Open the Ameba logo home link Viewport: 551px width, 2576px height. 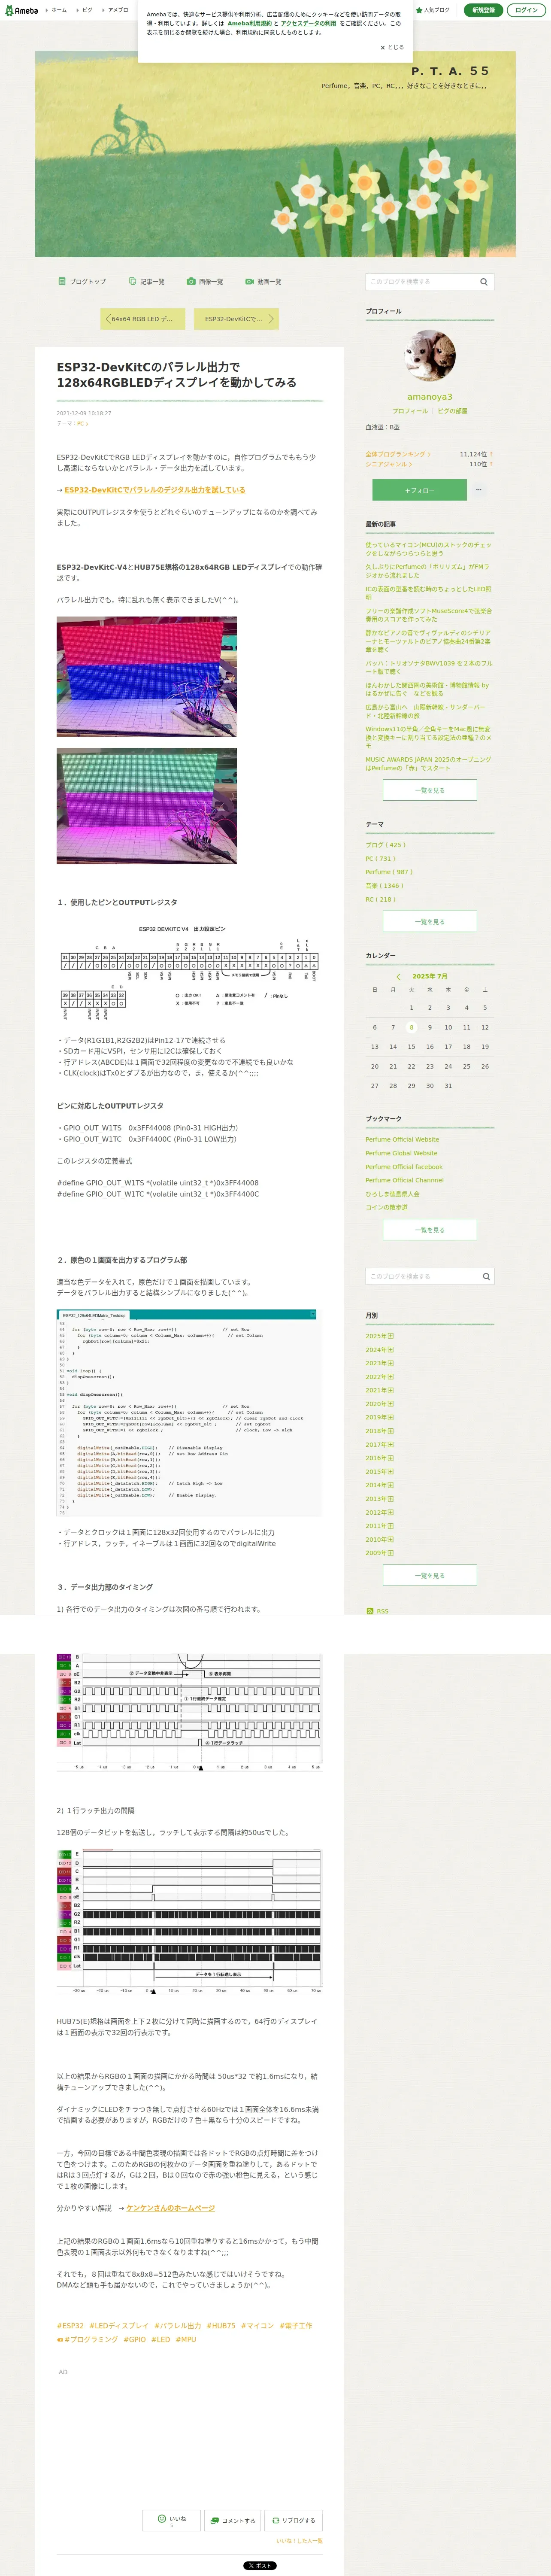click(21, 10)
